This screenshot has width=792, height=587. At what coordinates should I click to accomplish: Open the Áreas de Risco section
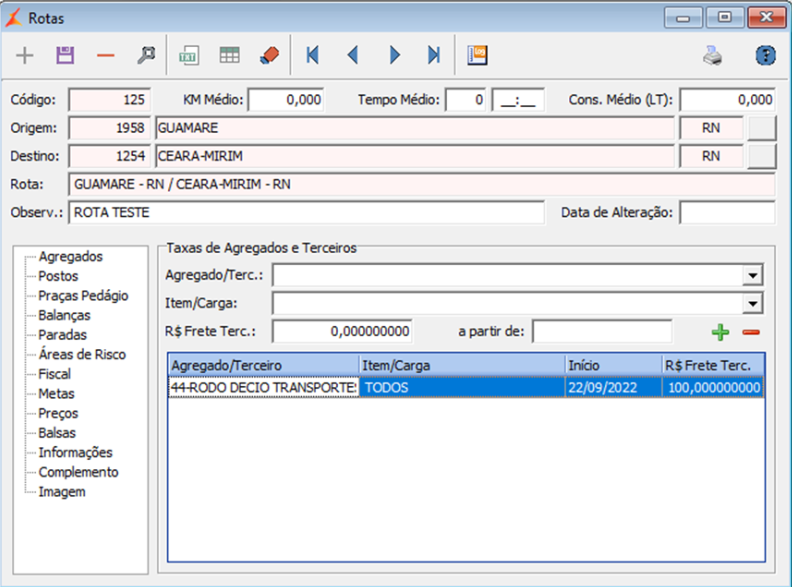click(x=82, y=355)
